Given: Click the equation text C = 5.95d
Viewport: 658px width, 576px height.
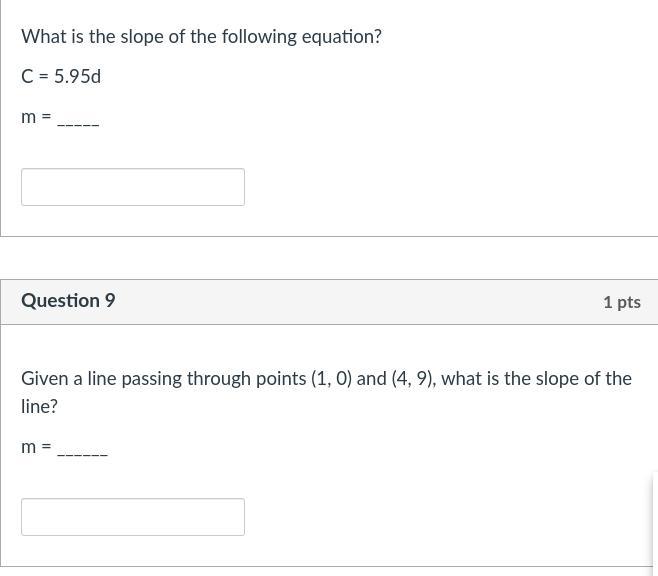Looking at the screenshot, I should click(x=61, y=77).
